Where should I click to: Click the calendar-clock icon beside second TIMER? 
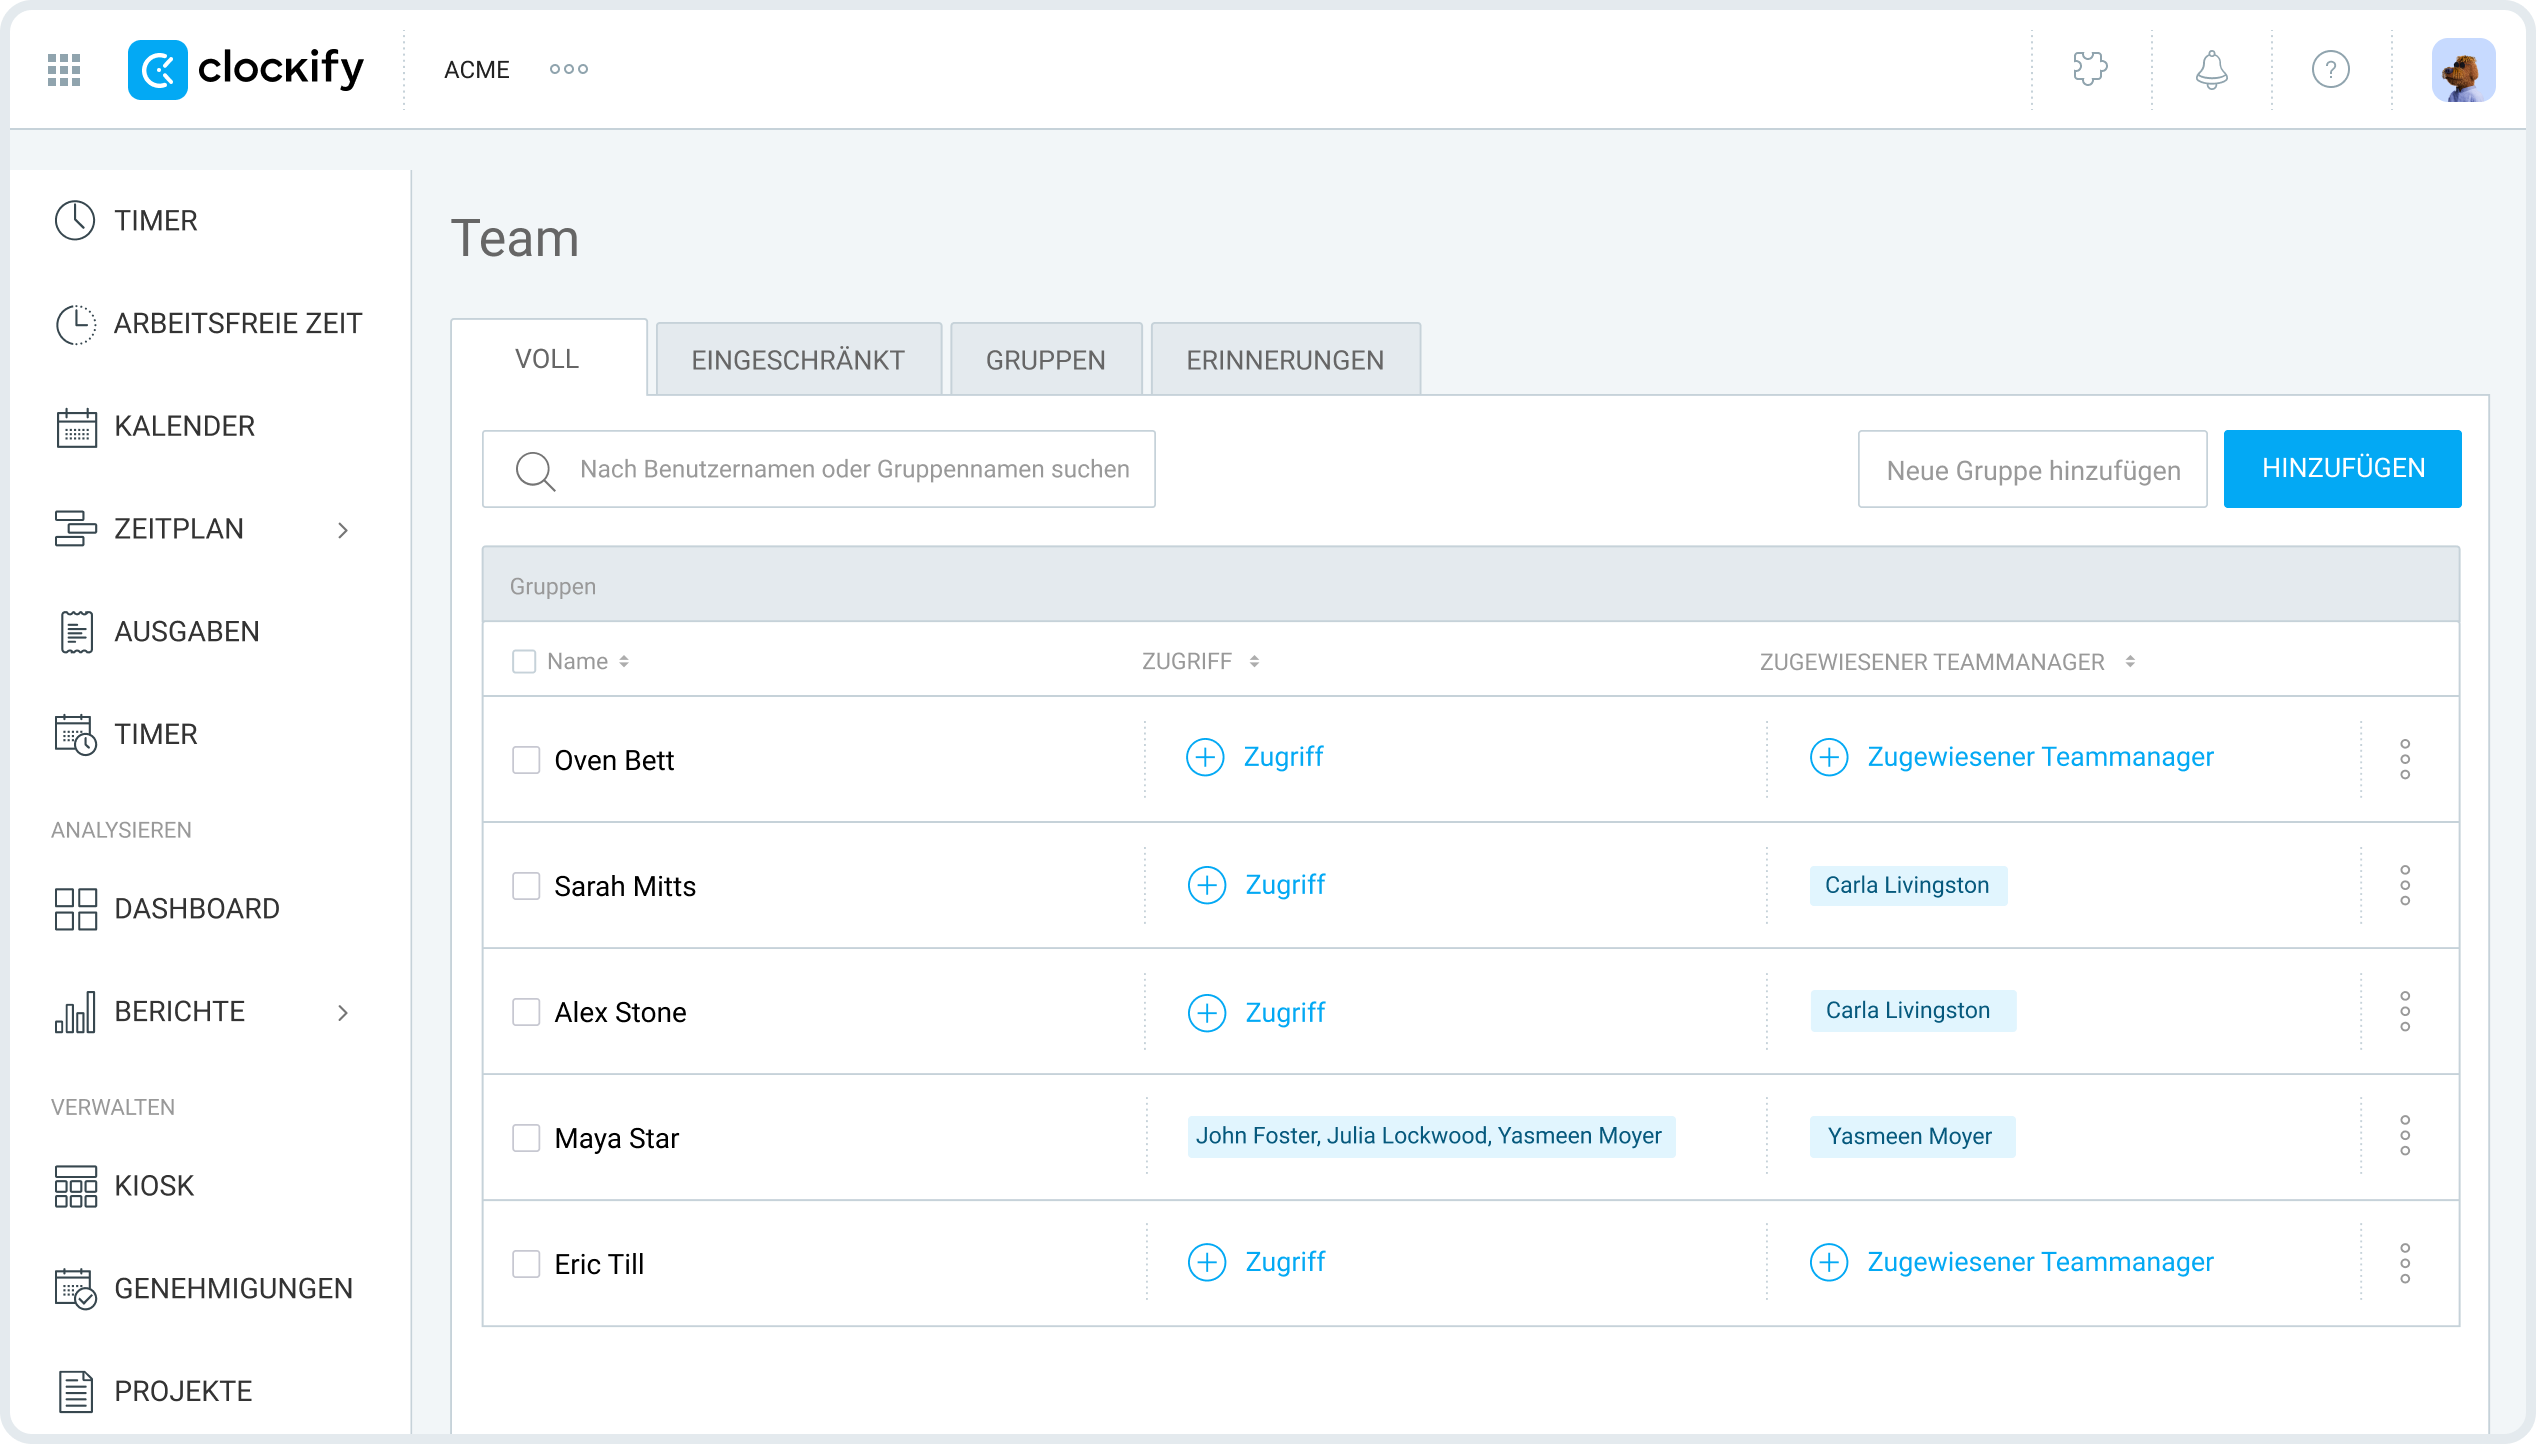pyautogui.click(x=76, y=734)
